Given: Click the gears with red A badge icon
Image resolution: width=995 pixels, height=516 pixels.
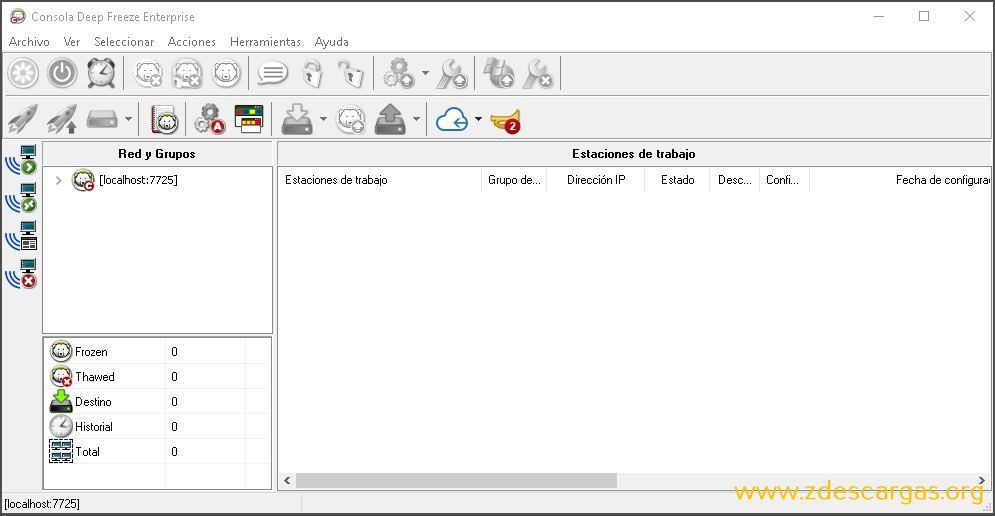Looking at the screenshot, I should click(210, 119).
